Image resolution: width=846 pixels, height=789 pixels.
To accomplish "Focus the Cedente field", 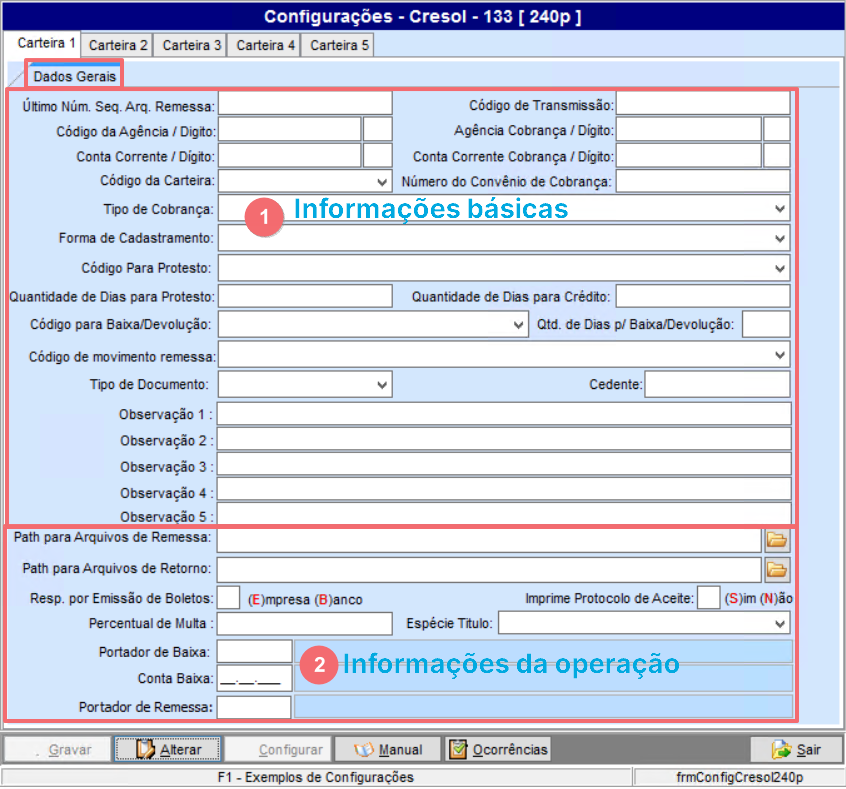I will pyautogui.click(x=717, y=384).
